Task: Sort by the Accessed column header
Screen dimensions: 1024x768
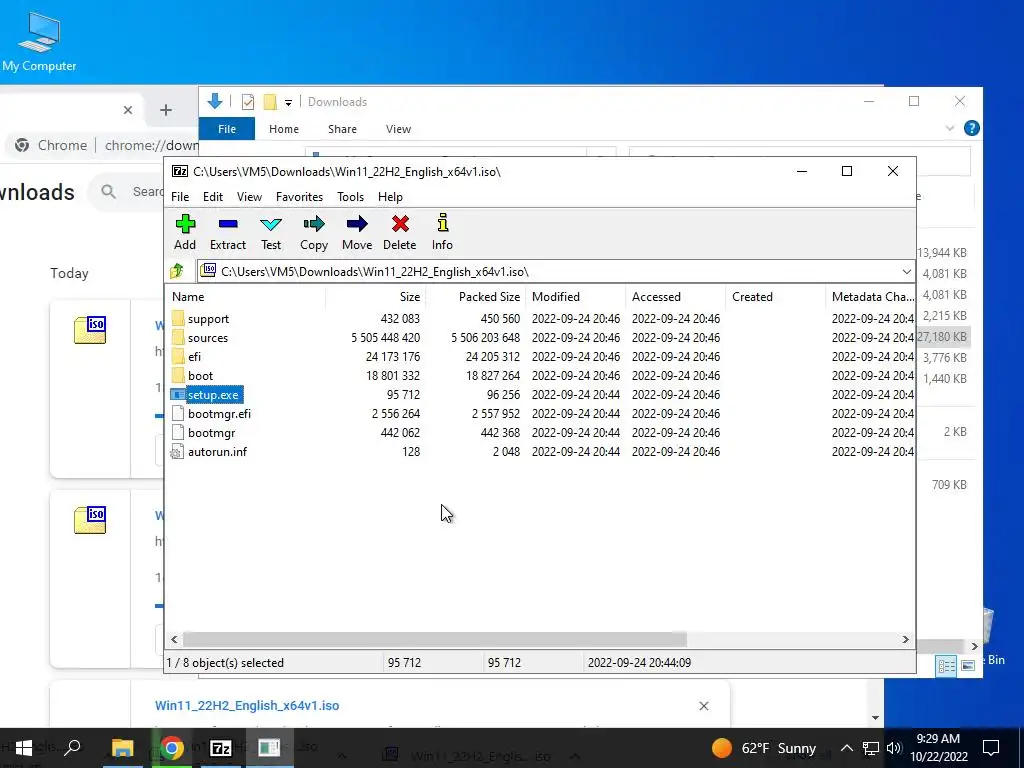Action: click(675, 296)
